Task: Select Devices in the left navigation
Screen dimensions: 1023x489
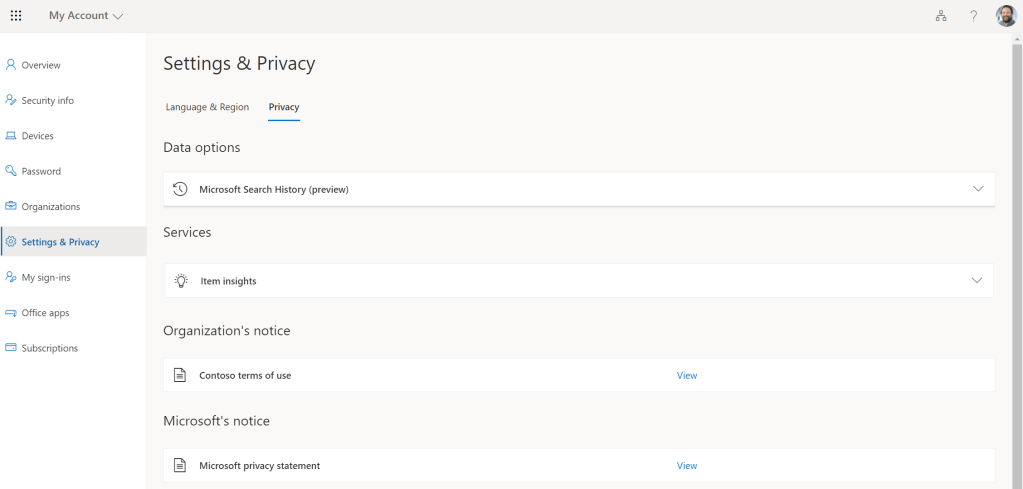Action: [37, 136]
